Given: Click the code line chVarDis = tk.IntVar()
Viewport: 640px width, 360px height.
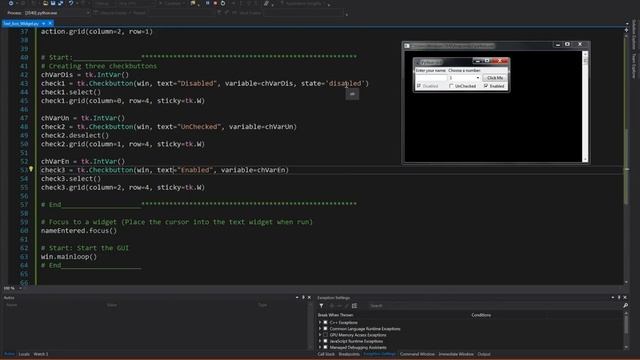Looking at the screenshot, I should click(x=84, y=75).
